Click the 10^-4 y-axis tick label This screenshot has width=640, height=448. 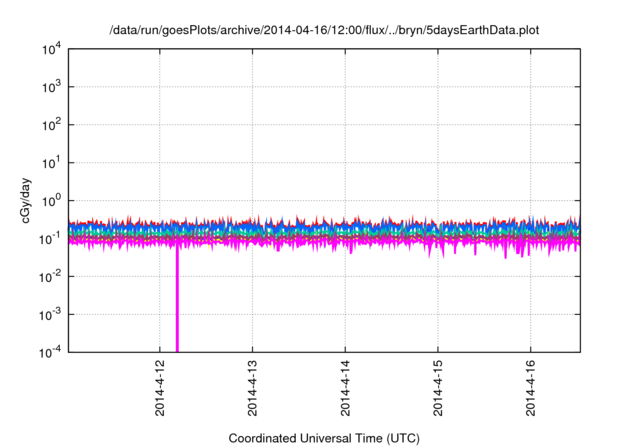50,351
